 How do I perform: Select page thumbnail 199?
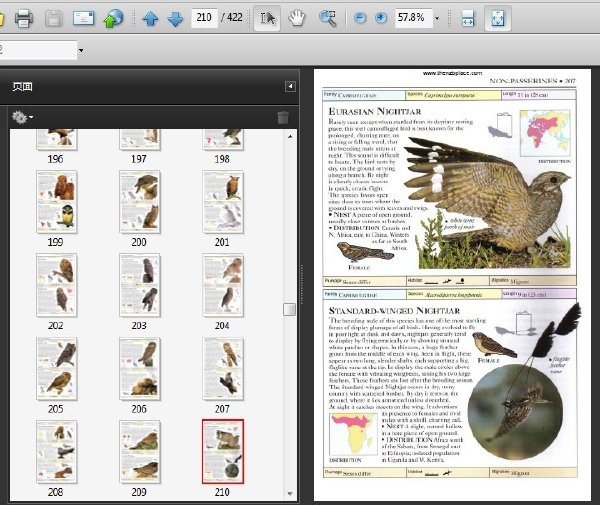click(57, 202)
